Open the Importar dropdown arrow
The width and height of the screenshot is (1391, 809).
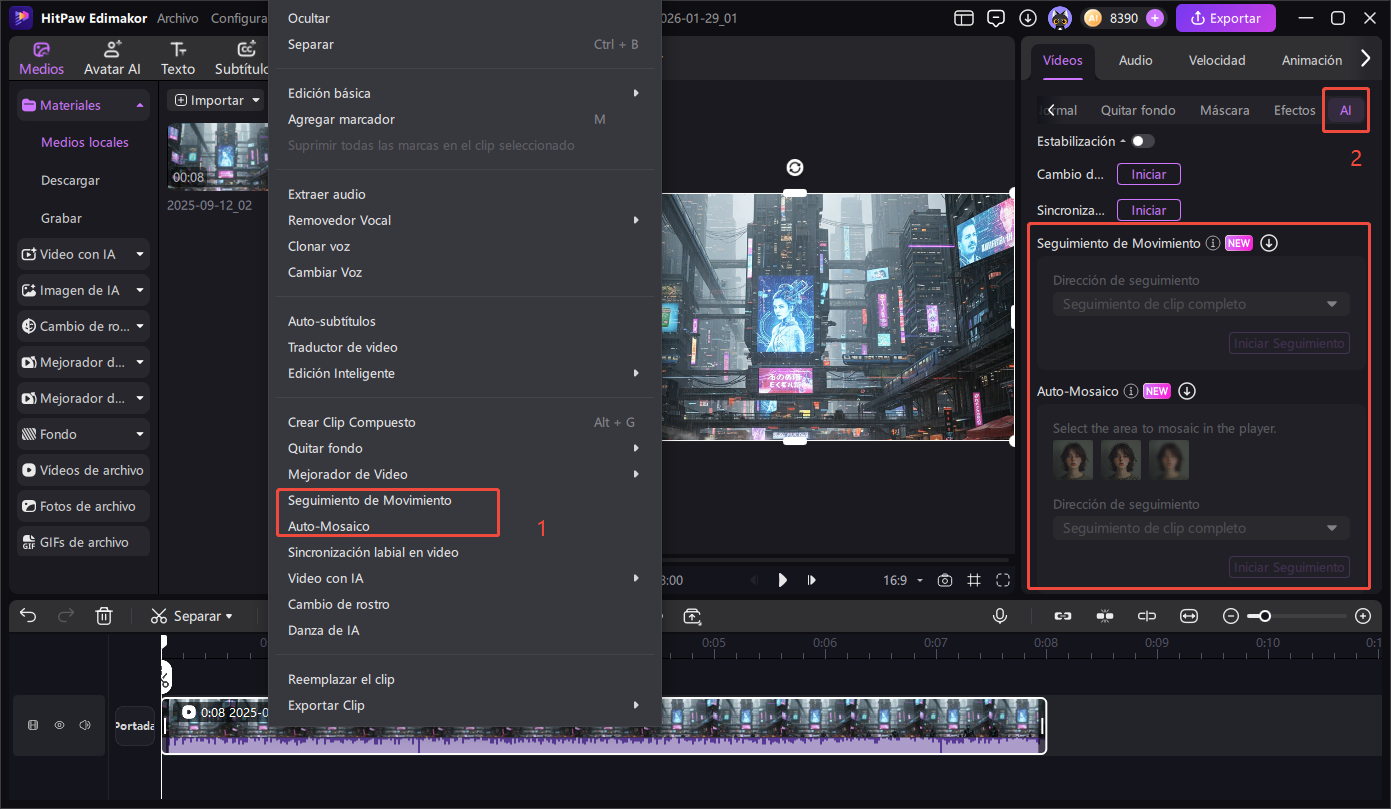pyautogui.click(x=257, y=100)
